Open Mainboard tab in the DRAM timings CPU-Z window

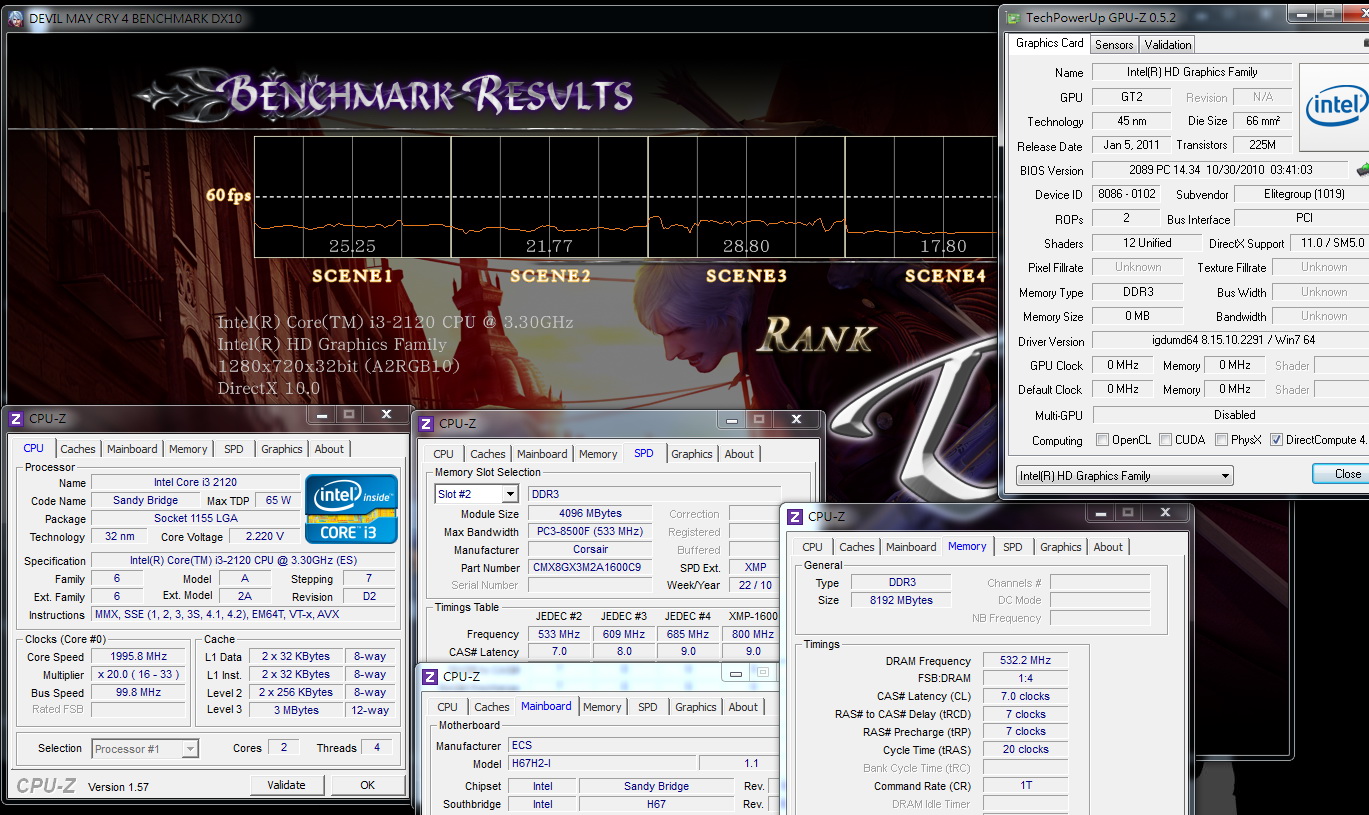tap(911, 547)
